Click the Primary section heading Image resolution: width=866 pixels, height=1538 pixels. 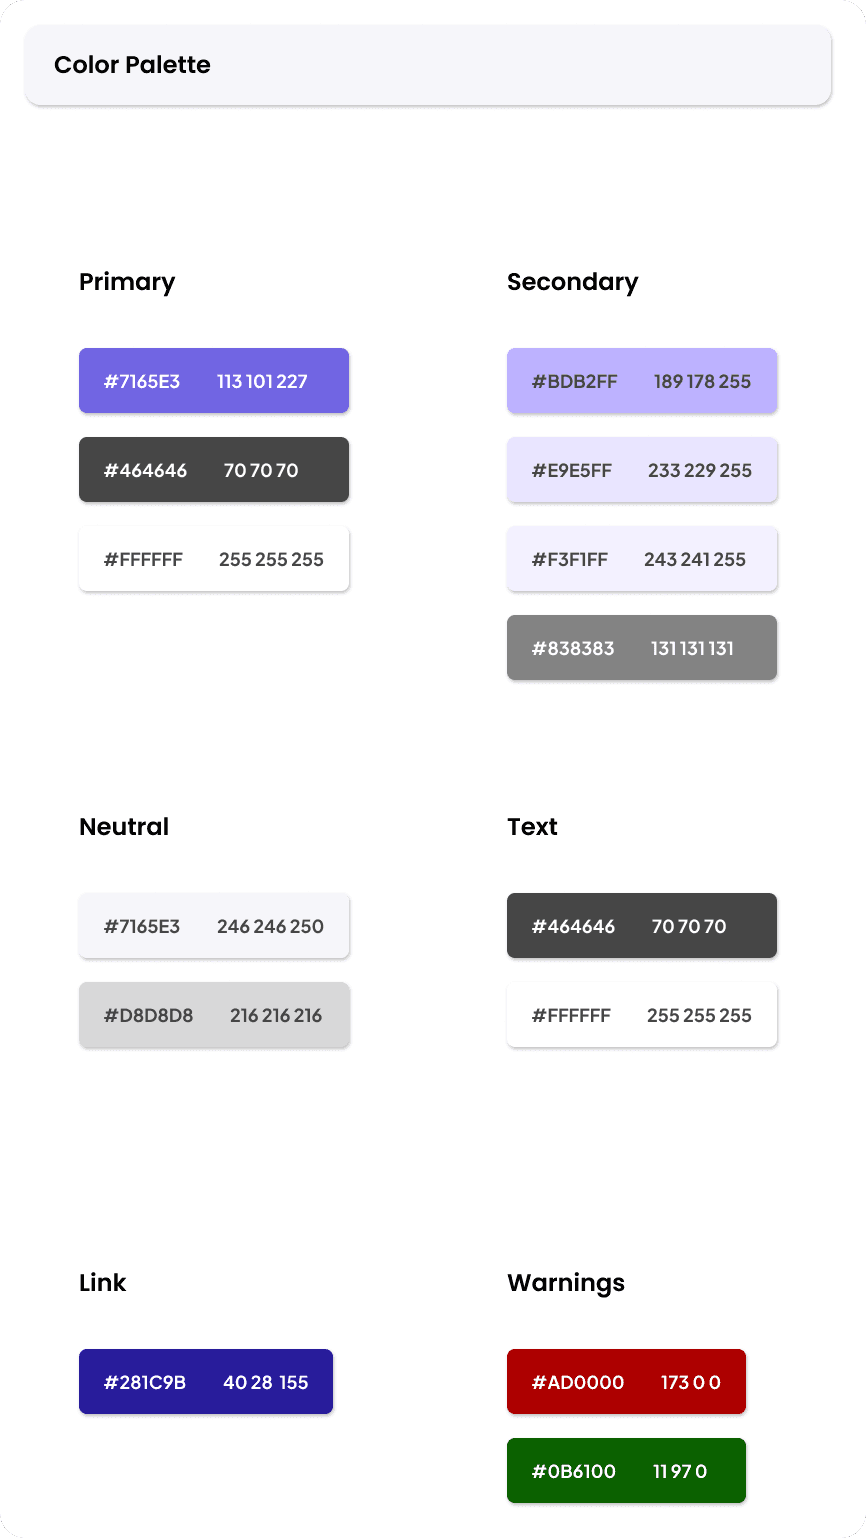click(x=127, y=282)
